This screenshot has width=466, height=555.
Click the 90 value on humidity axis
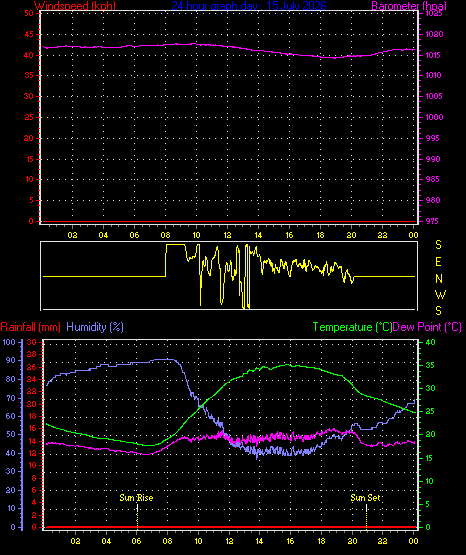(x=11, y=361)
